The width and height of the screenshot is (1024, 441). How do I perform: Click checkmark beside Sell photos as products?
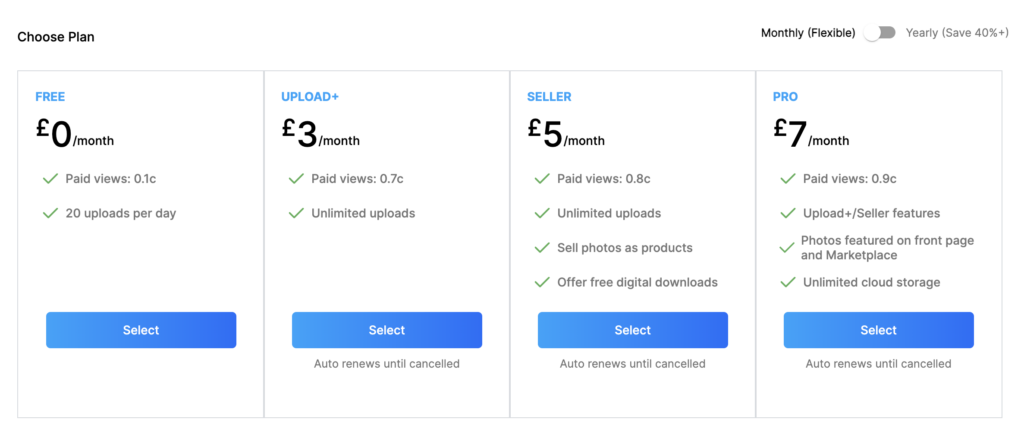click(542, 248)
